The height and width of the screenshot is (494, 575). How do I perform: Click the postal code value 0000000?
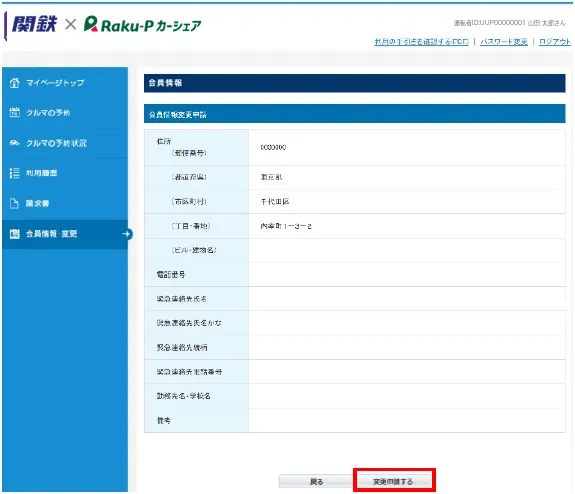click(x=273, y=147)
